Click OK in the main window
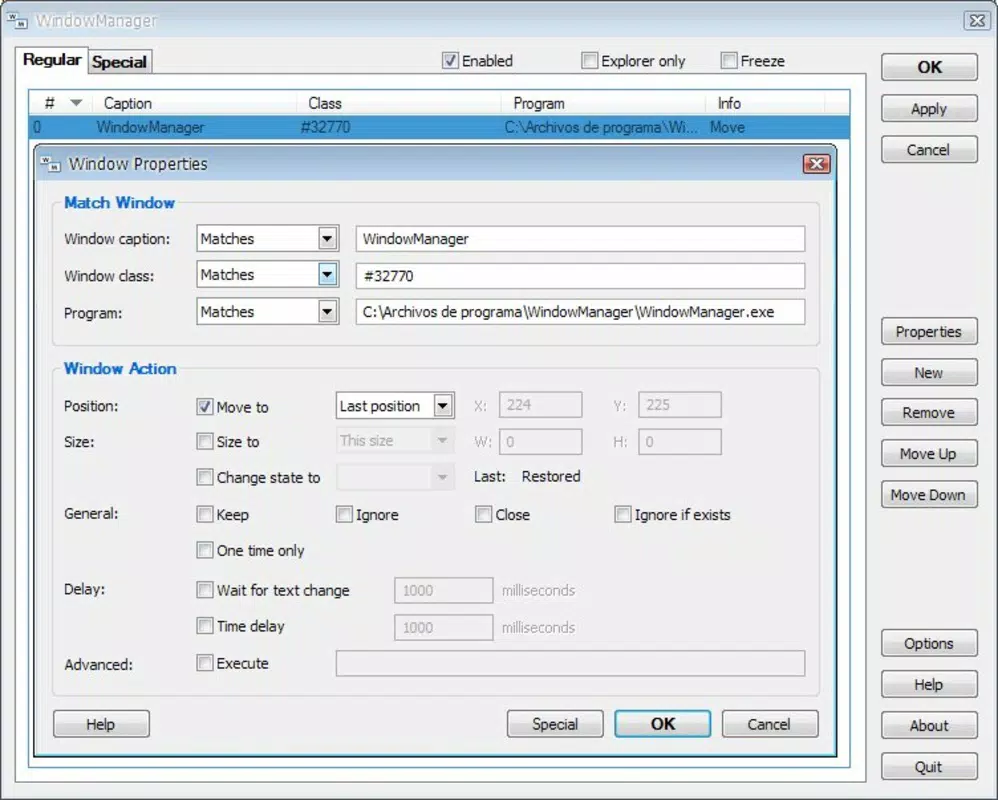Screen dimensions: 998x800 click(x=929, y=67)
